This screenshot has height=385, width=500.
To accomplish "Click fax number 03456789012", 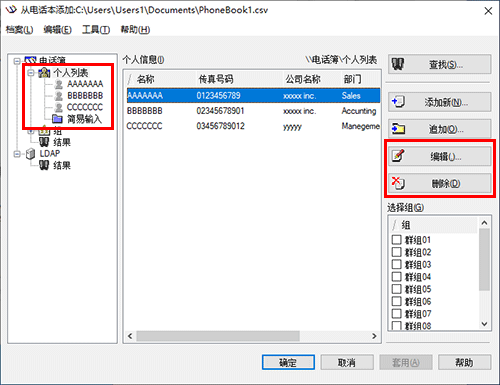I will pos(220,126).
